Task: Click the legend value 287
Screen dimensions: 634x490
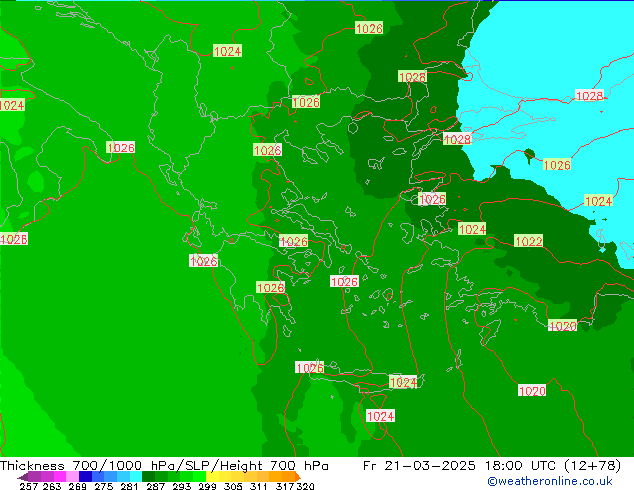Action: pyautogui.click(x=155, y=486)
